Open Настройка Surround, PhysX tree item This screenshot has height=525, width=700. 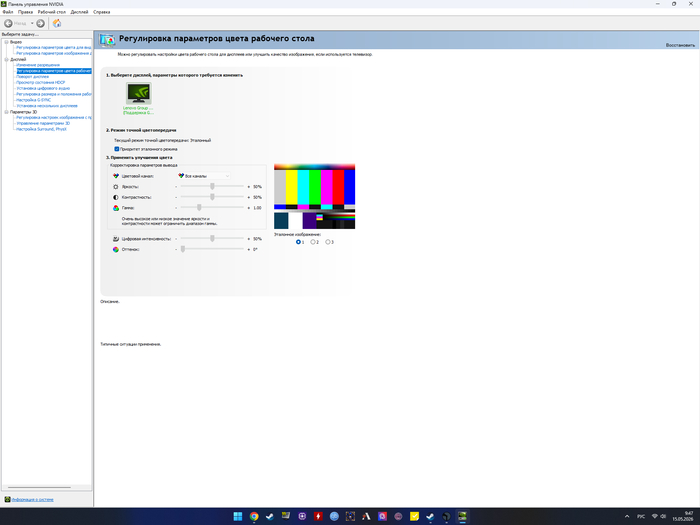tap(42, 129)
